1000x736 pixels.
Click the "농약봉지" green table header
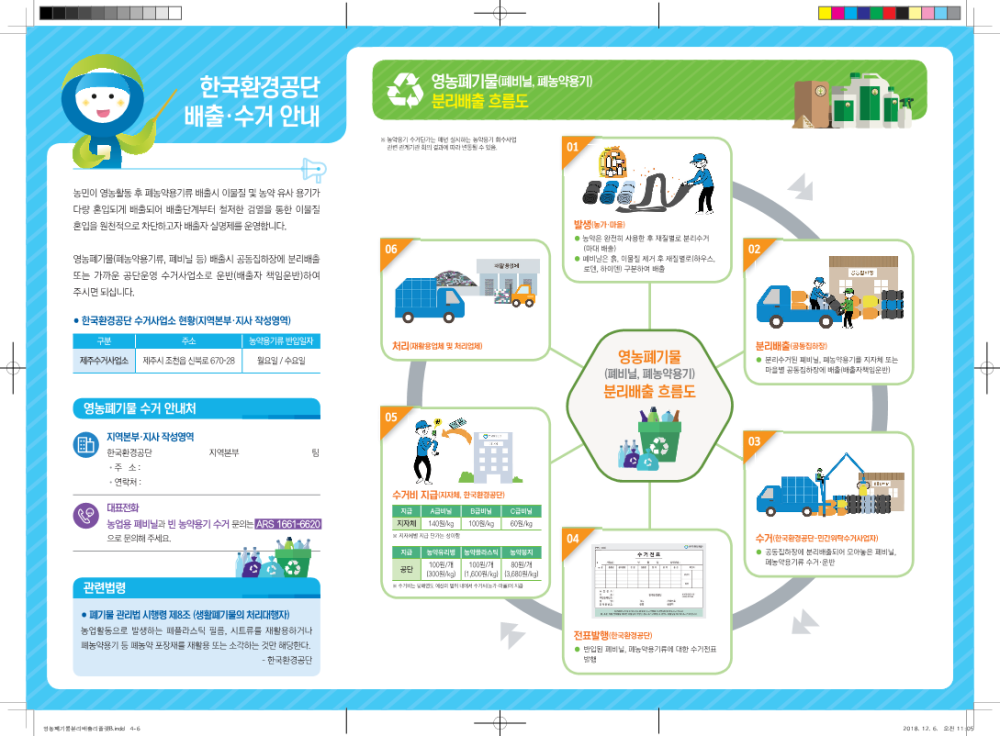tap(521, 552)
